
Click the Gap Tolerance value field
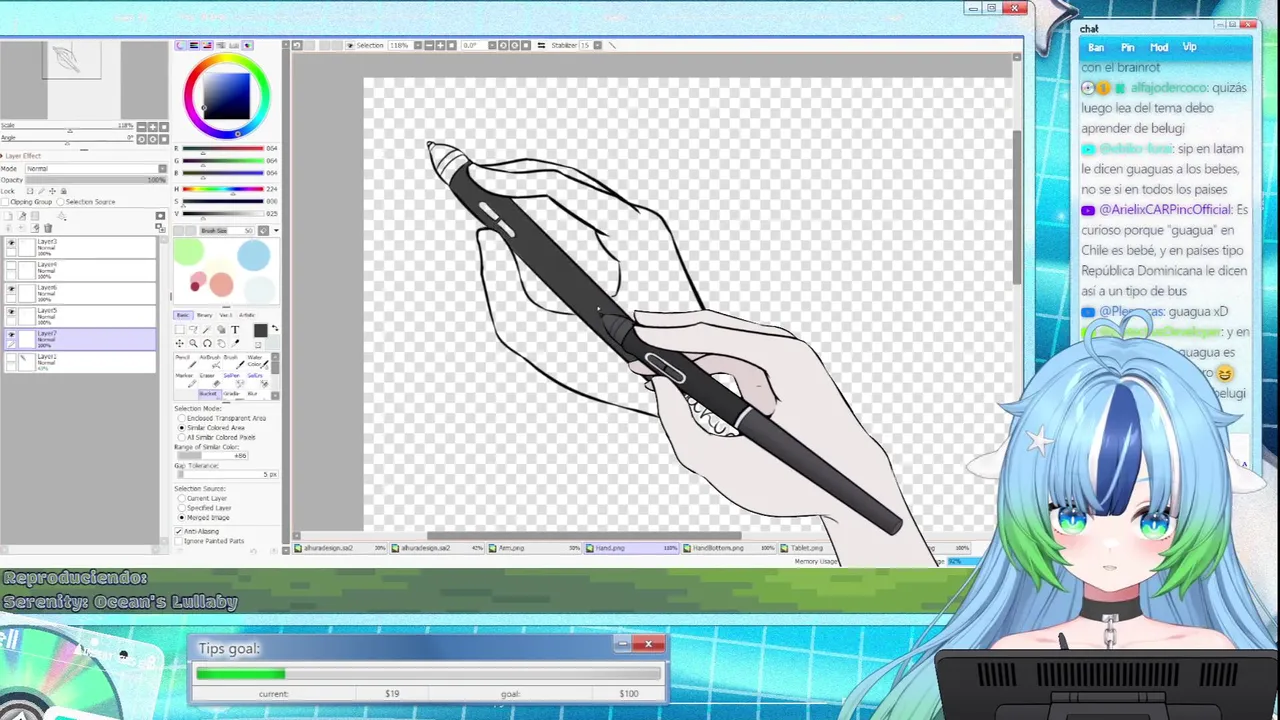(228, 474)
